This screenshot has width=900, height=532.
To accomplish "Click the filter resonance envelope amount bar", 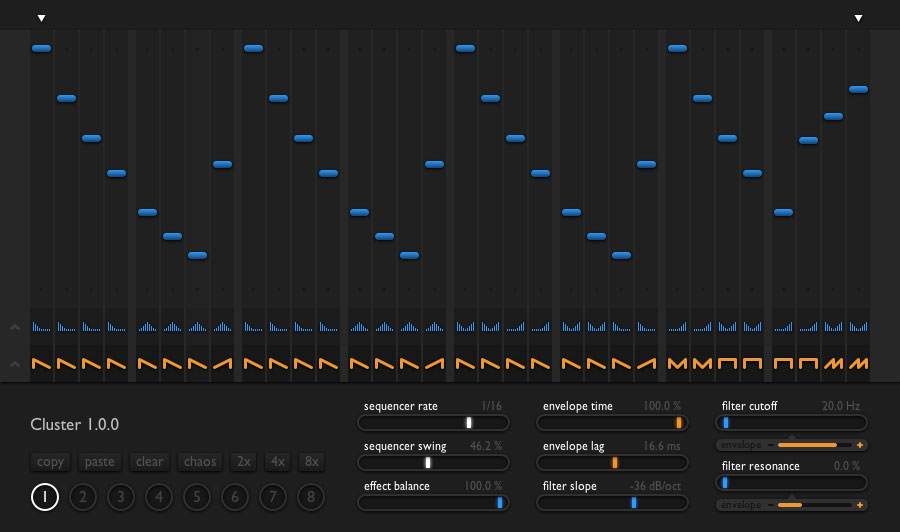I will [x=815, y=505].
